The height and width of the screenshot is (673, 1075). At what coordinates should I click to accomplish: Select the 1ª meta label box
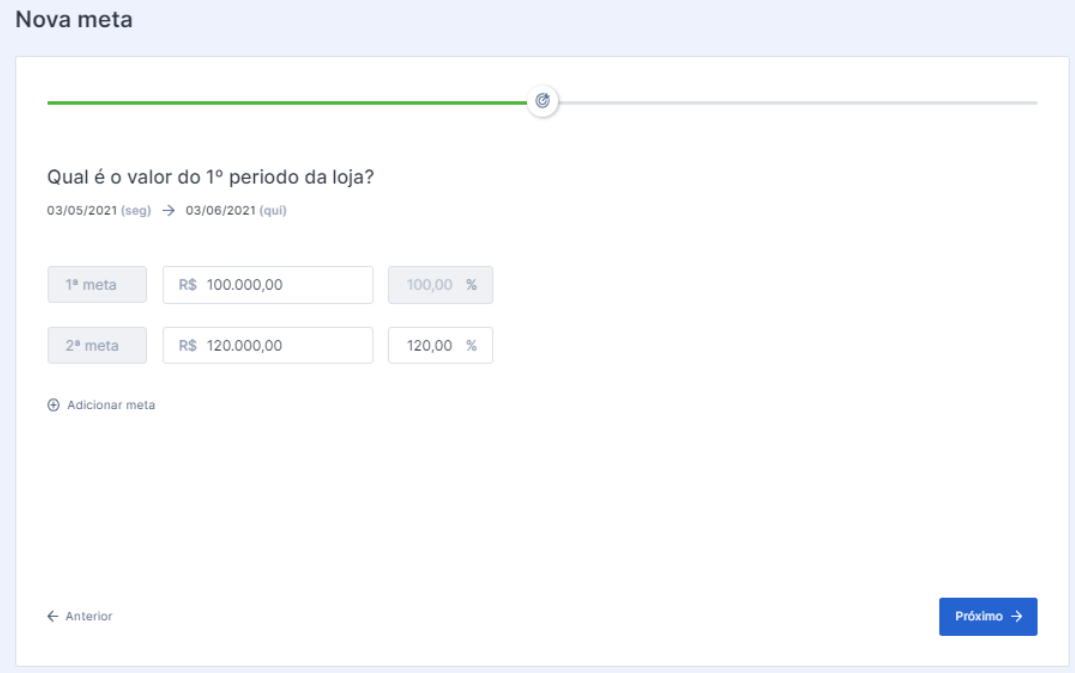click(x=97, y=285)
